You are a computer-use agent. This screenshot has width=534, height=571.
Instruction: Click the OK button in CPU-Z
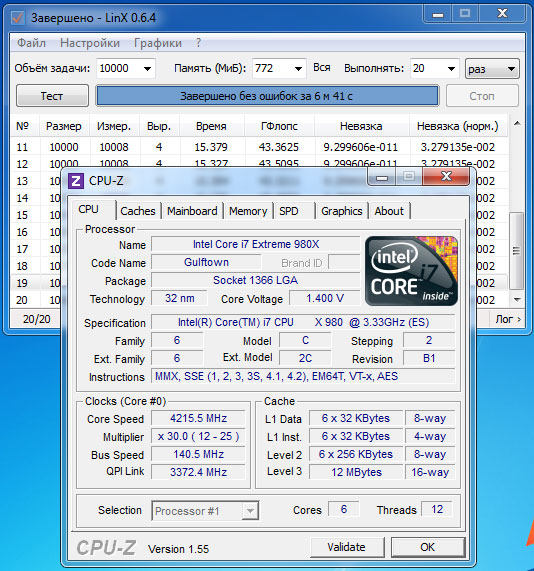tap(428, 547)
